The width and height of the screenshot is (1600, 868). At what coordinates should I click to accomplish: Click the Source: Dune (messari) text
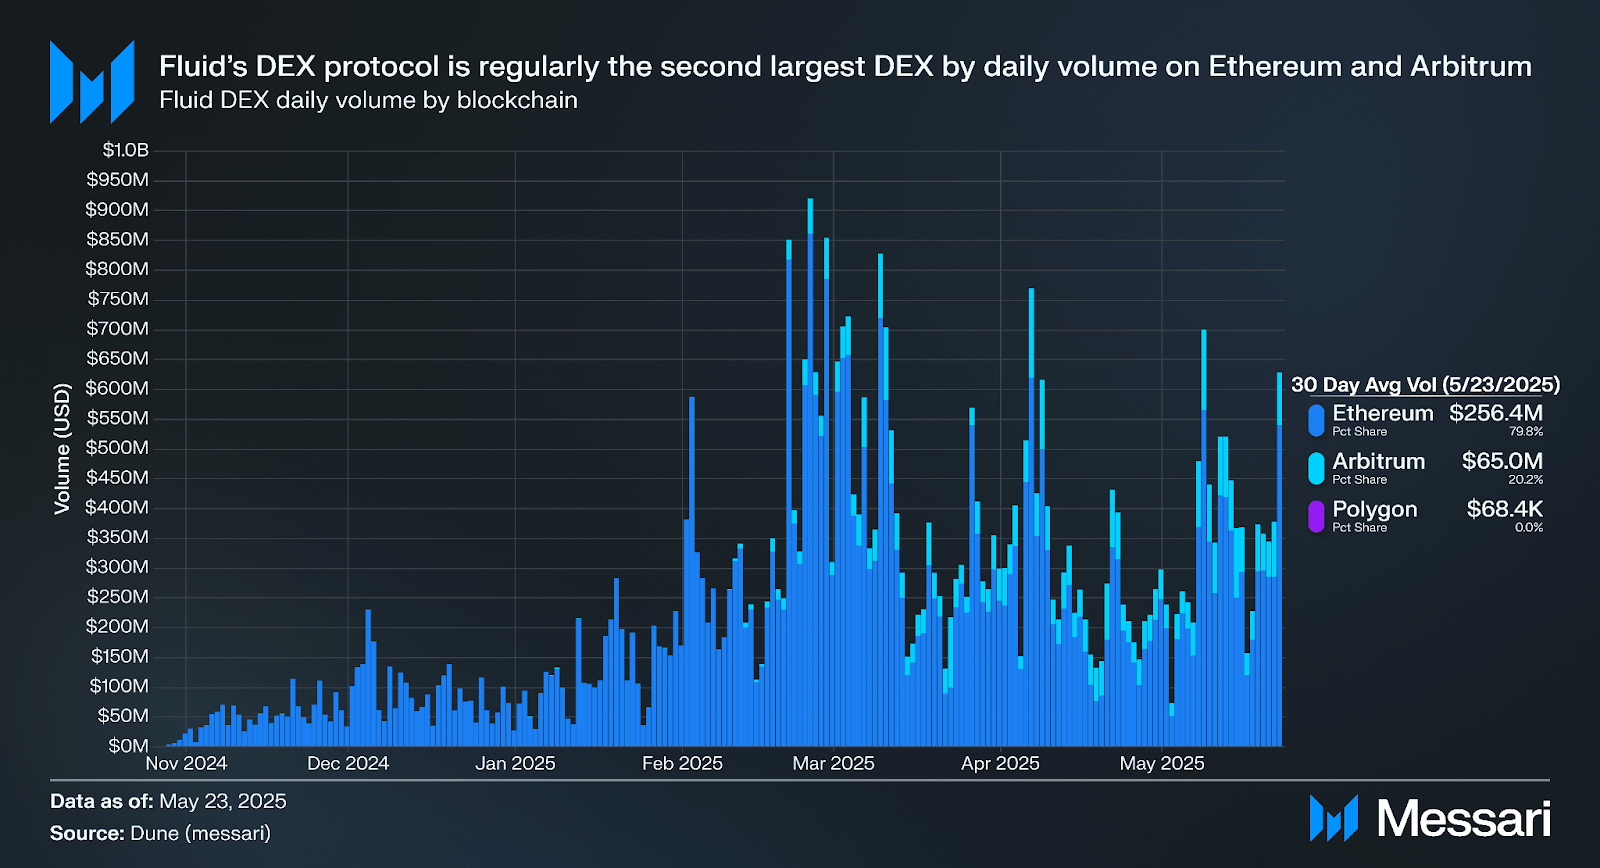click(160, 833)
